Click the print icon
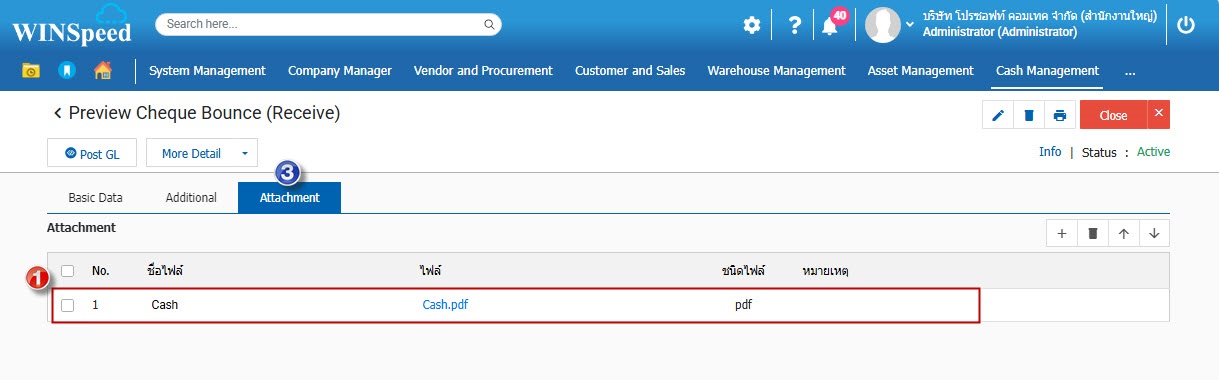 tap(1059, 115)
